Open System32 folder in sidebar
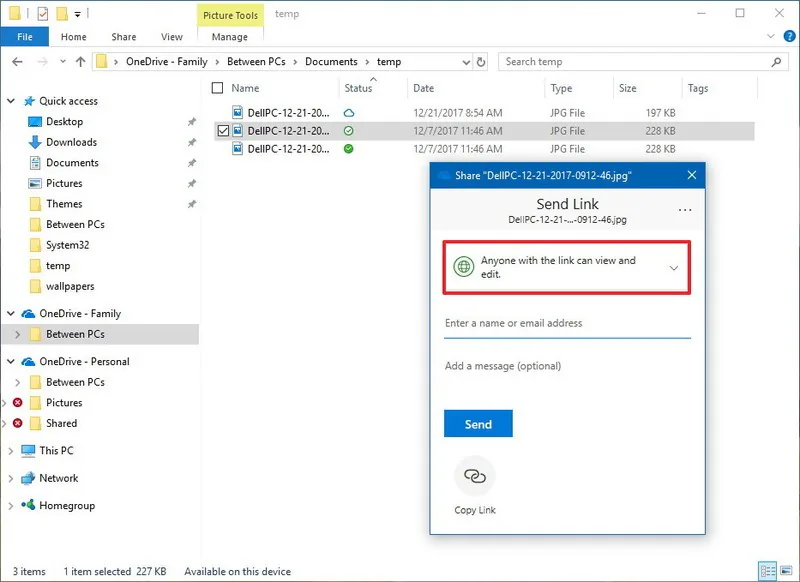Screen dimensions: 800x582 67,245
